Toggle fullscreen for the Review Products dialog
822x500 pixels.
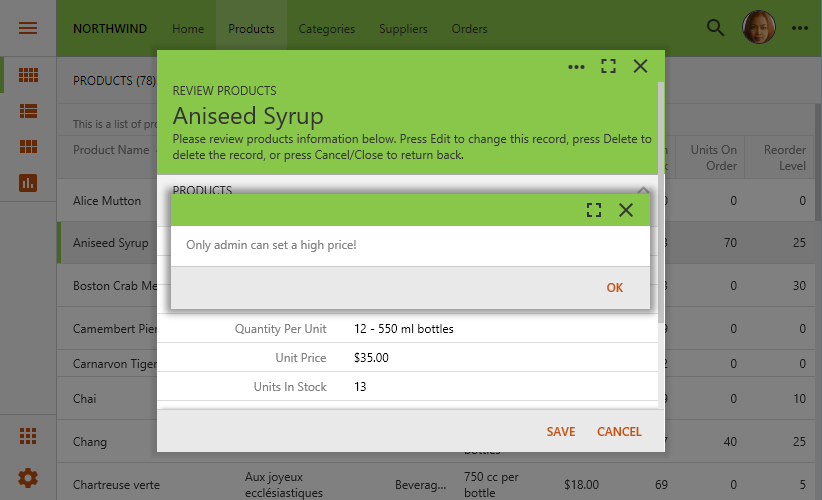pyautogui.click(x=608, y=66)
